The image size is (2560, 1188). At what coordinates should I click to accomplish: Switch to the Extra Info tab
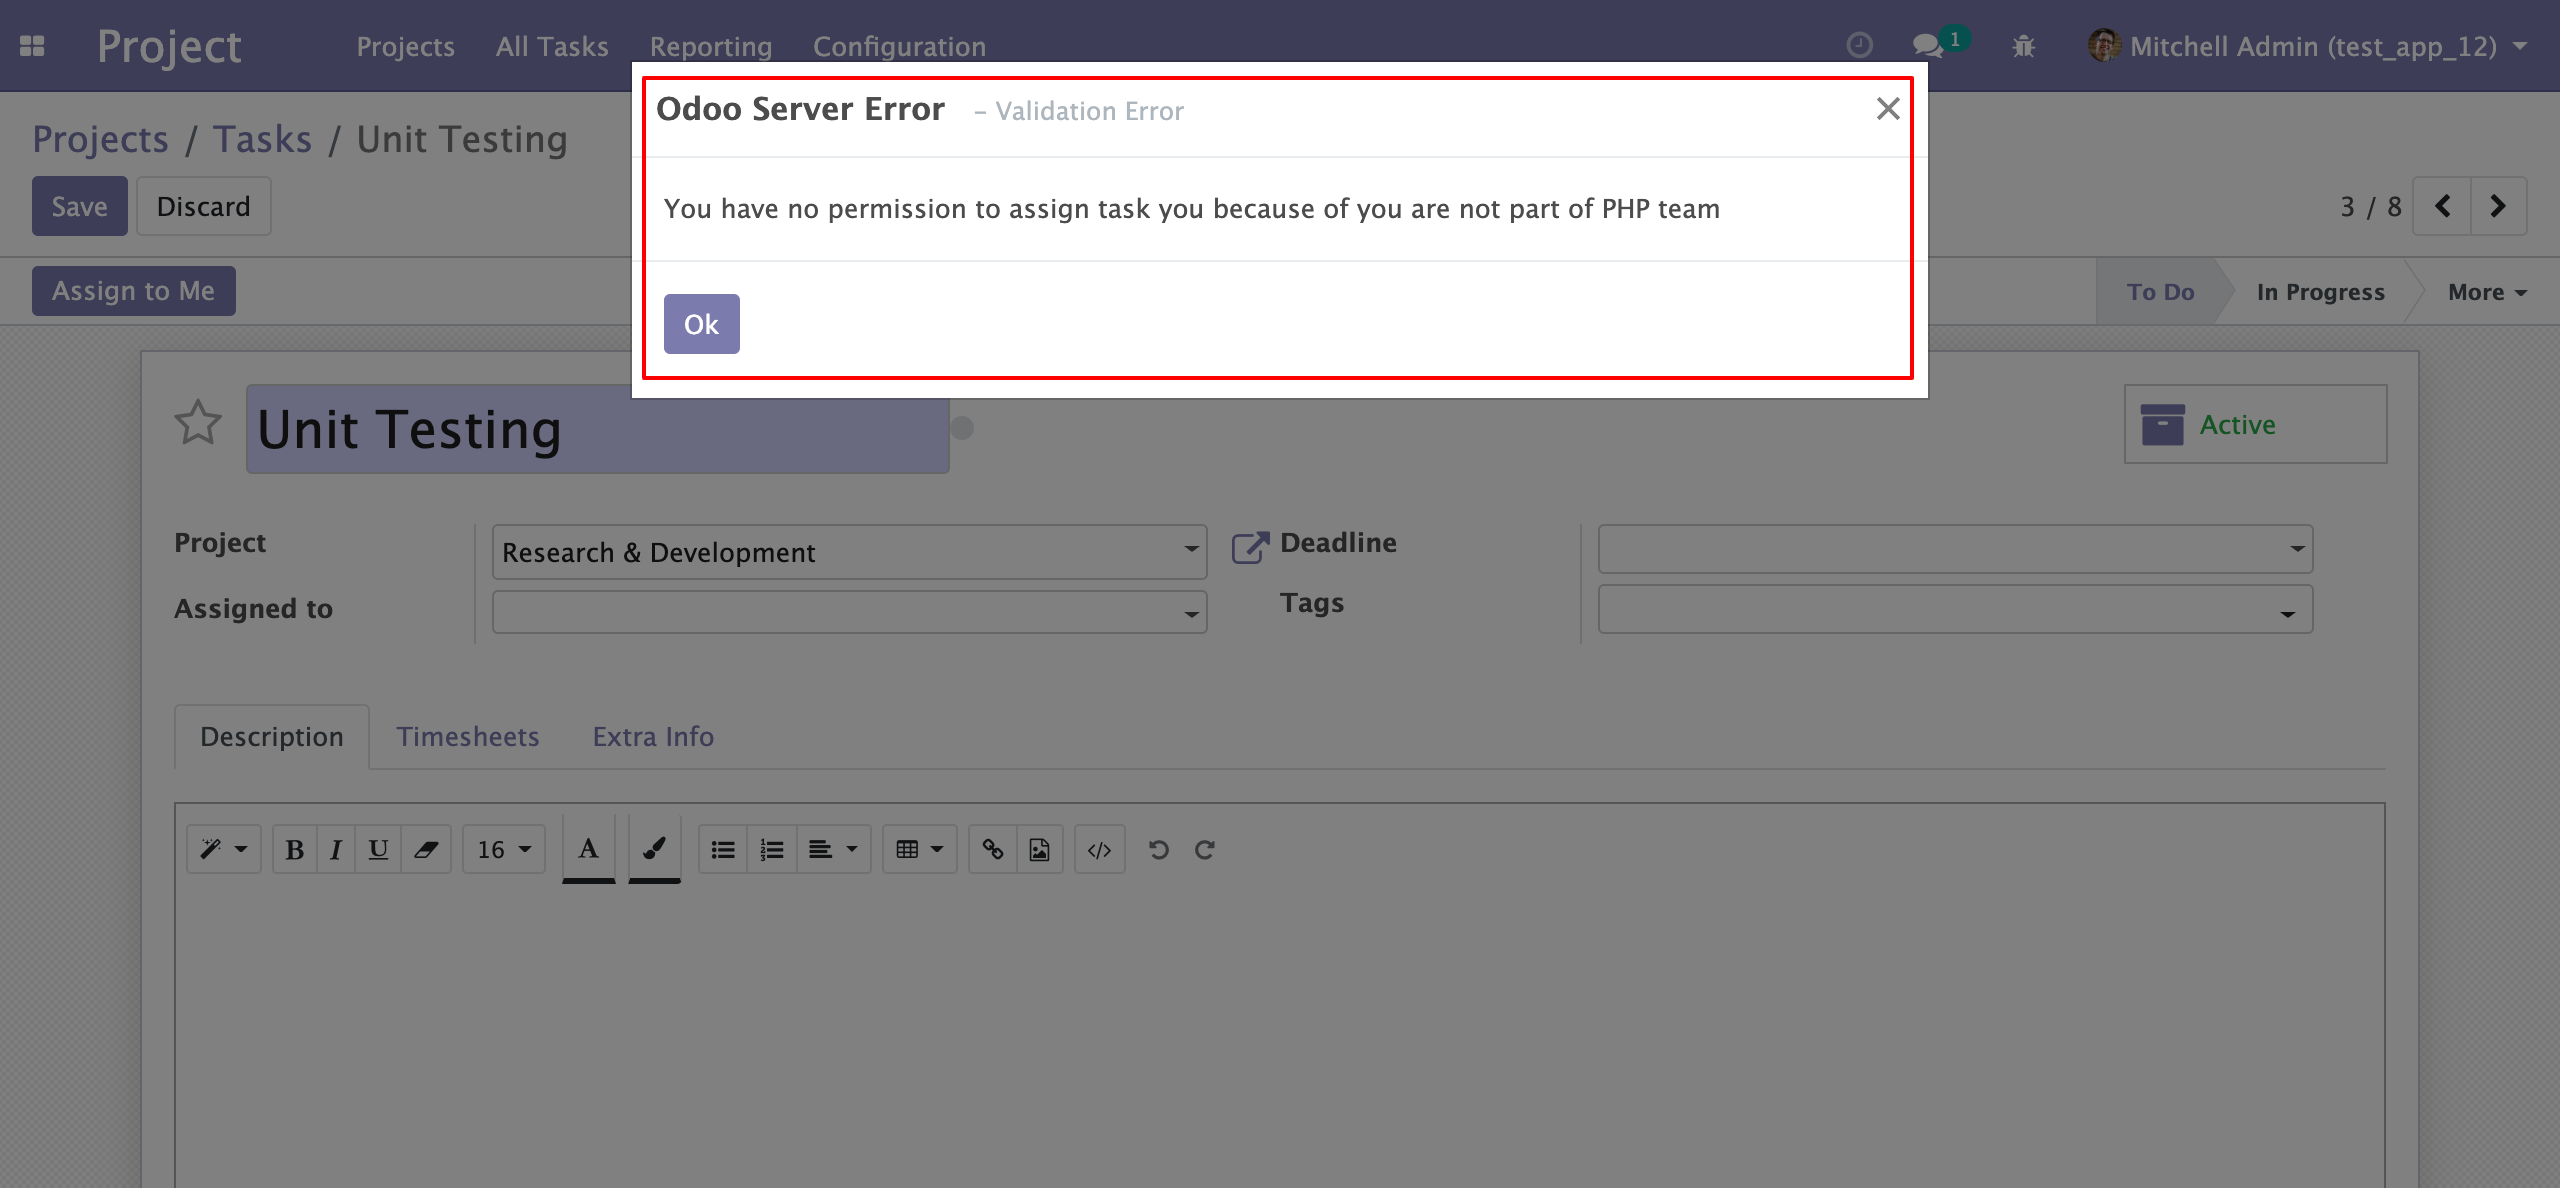click(653, 737)
